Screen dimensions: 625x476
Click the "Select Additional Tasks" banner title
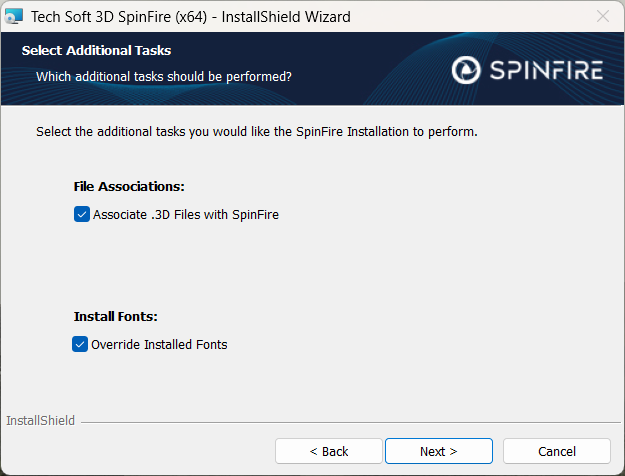96,50
